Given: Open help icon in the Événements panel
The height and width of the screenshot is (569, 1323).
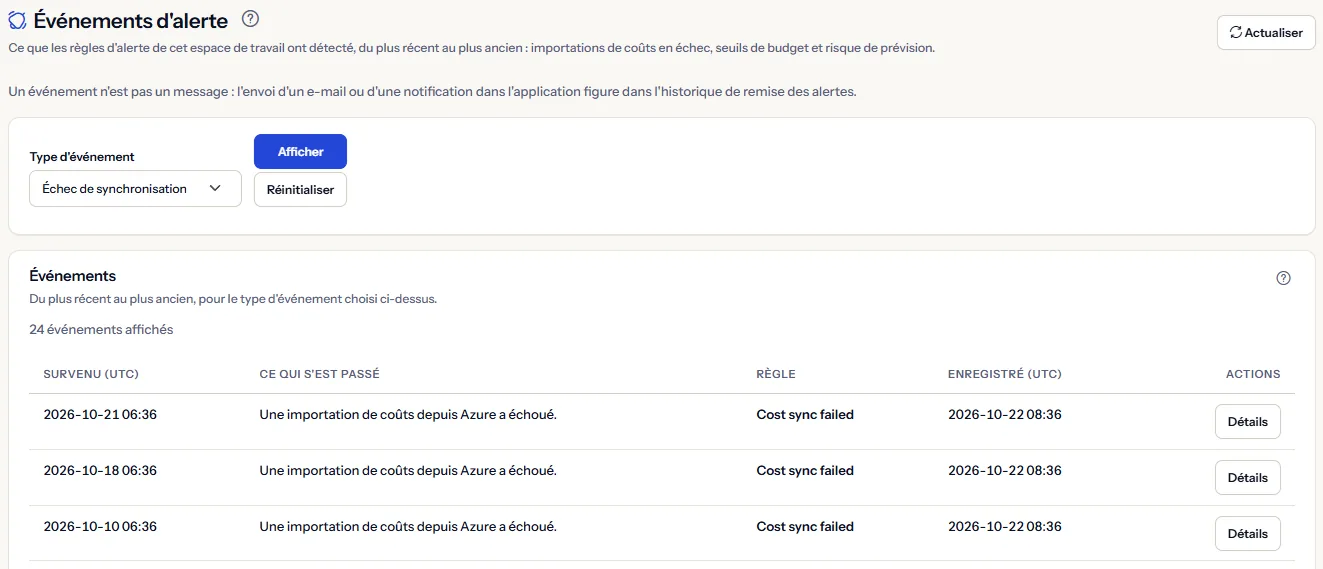Looking at the screenshot, I should [1284, 278].
